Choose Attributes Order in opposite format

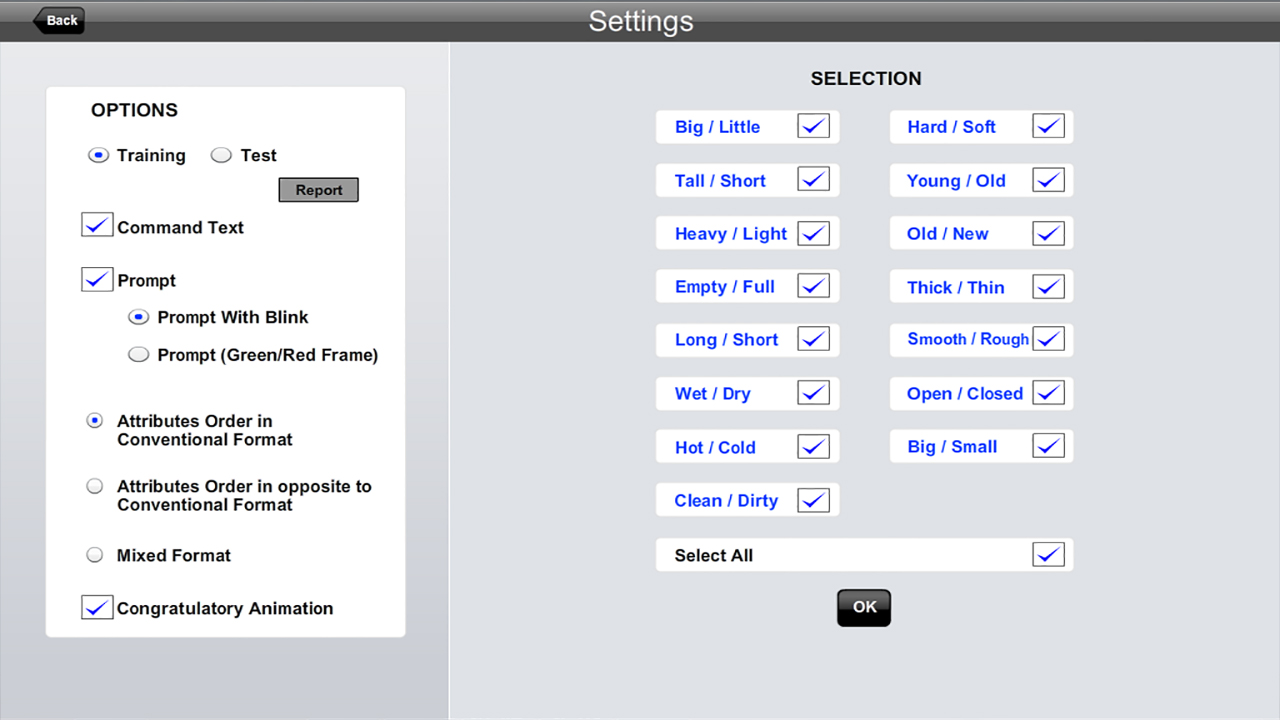95,487
